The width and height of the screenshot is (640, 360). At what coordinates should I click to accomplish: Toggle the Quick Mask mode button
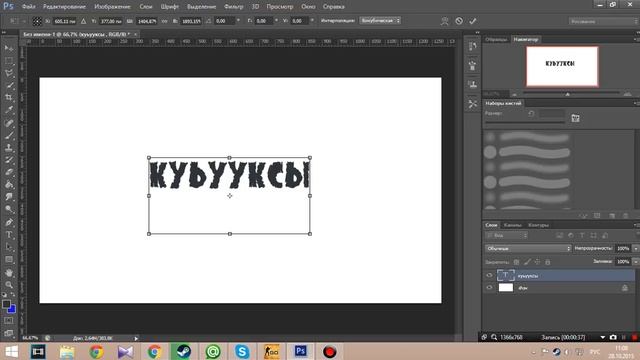point(9,321)
